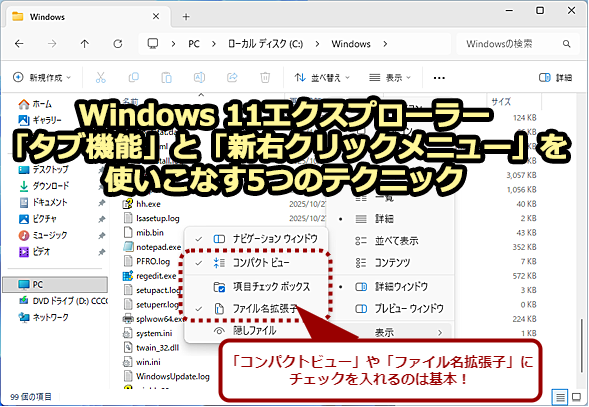The height and width of the screenshot is (407, 589).
Task: Click the Cut scissors icon
Action: pos(100,78)
